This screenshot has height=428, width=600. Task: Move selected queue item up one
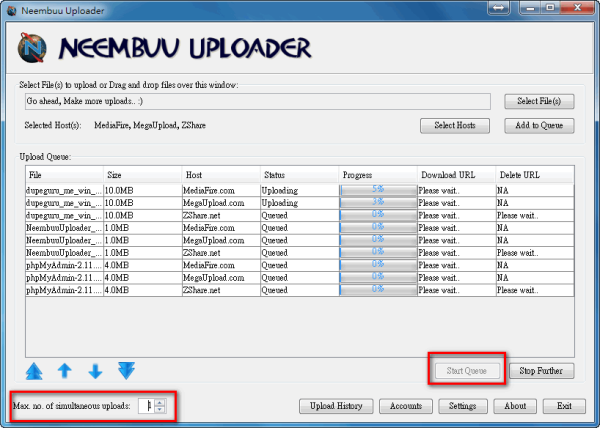[x=65, y=371]
